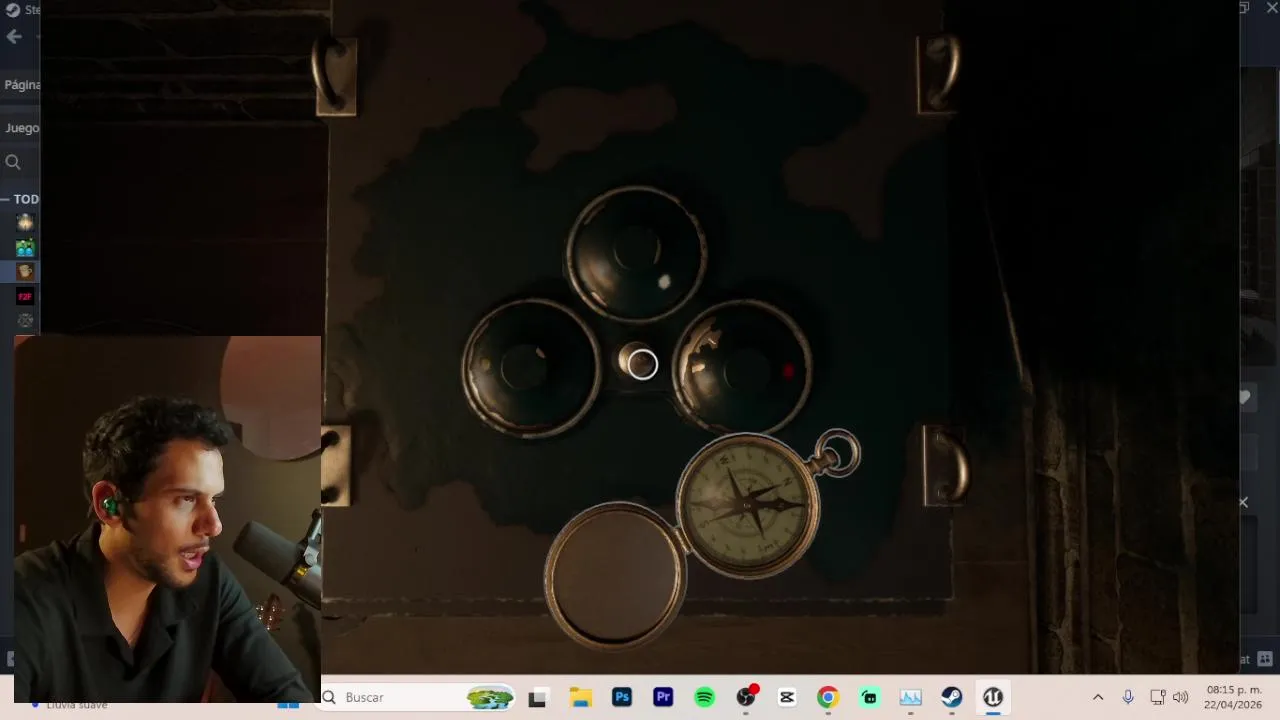Switch to OBS Studio on the taskbar
This screenshot has width=1280, height=720.
click(x=746, y=697)
